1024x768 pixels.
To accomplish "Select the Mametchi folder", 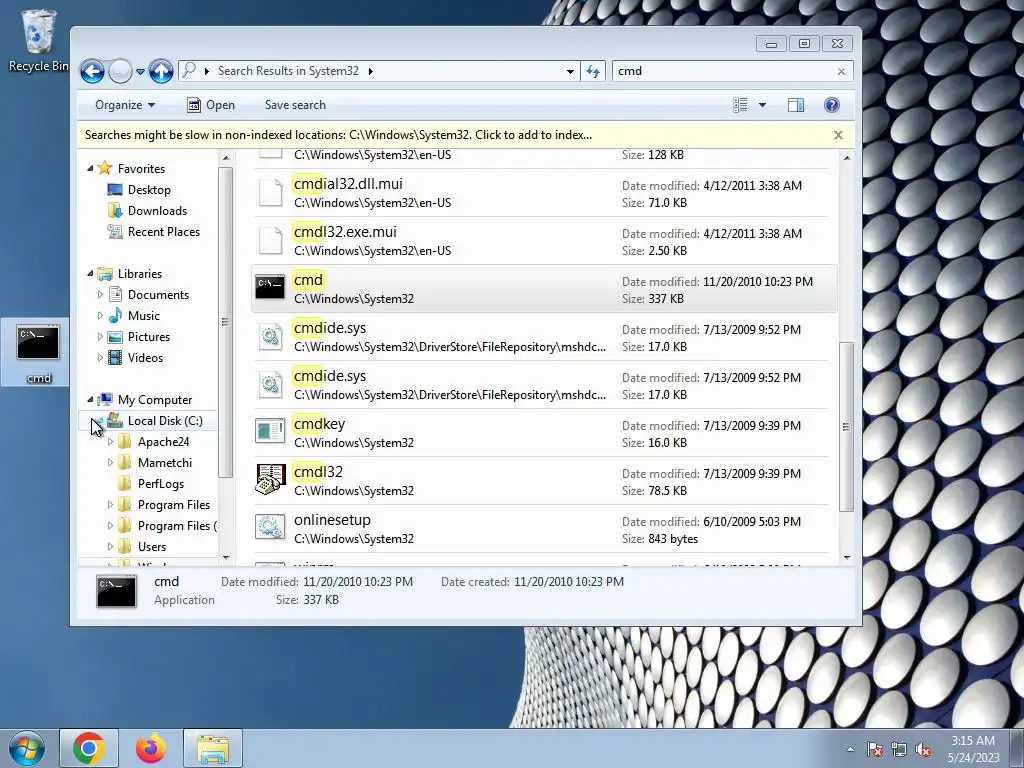I will click(165, 462).
